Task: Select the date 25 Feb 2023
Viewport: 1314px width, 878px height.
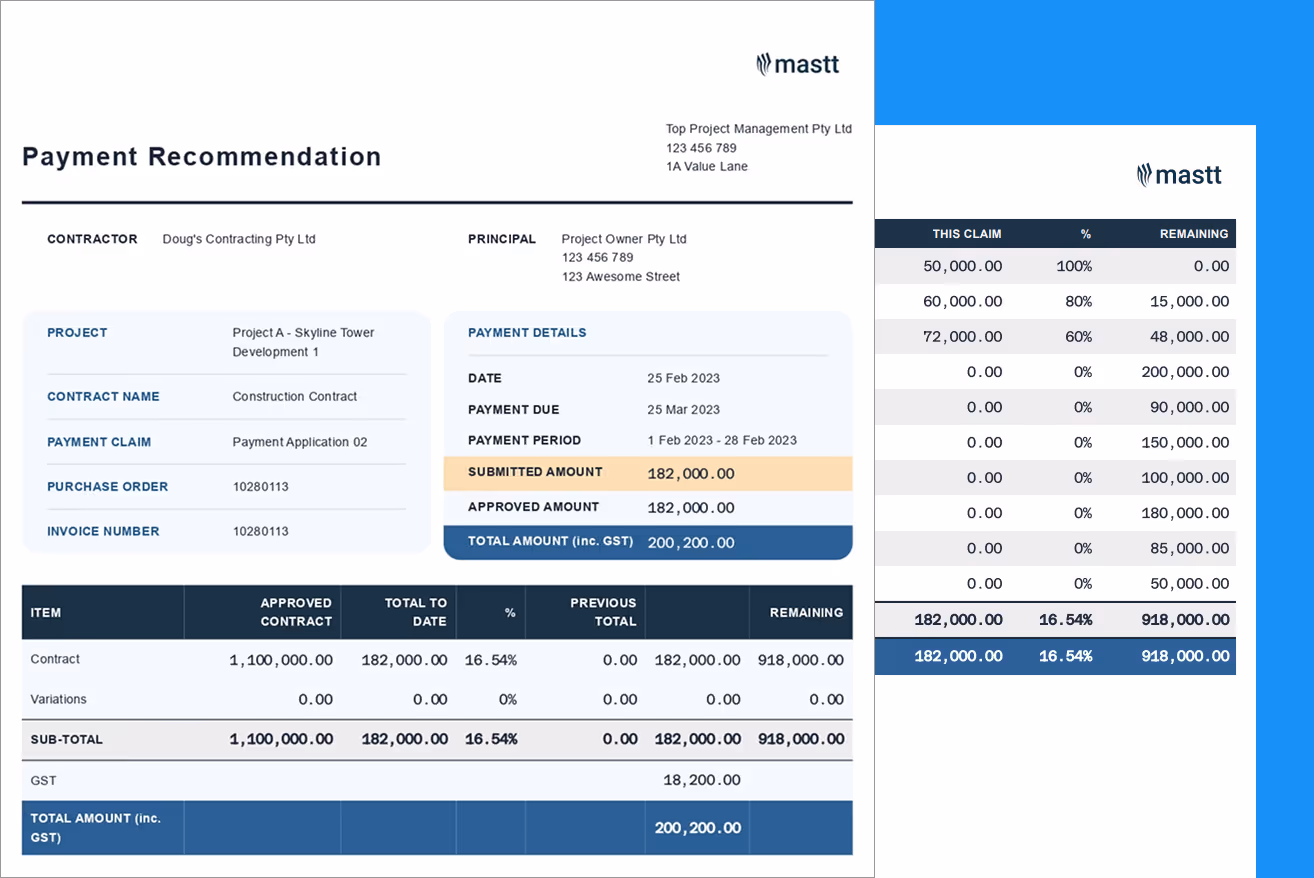Action: point(684,379)
